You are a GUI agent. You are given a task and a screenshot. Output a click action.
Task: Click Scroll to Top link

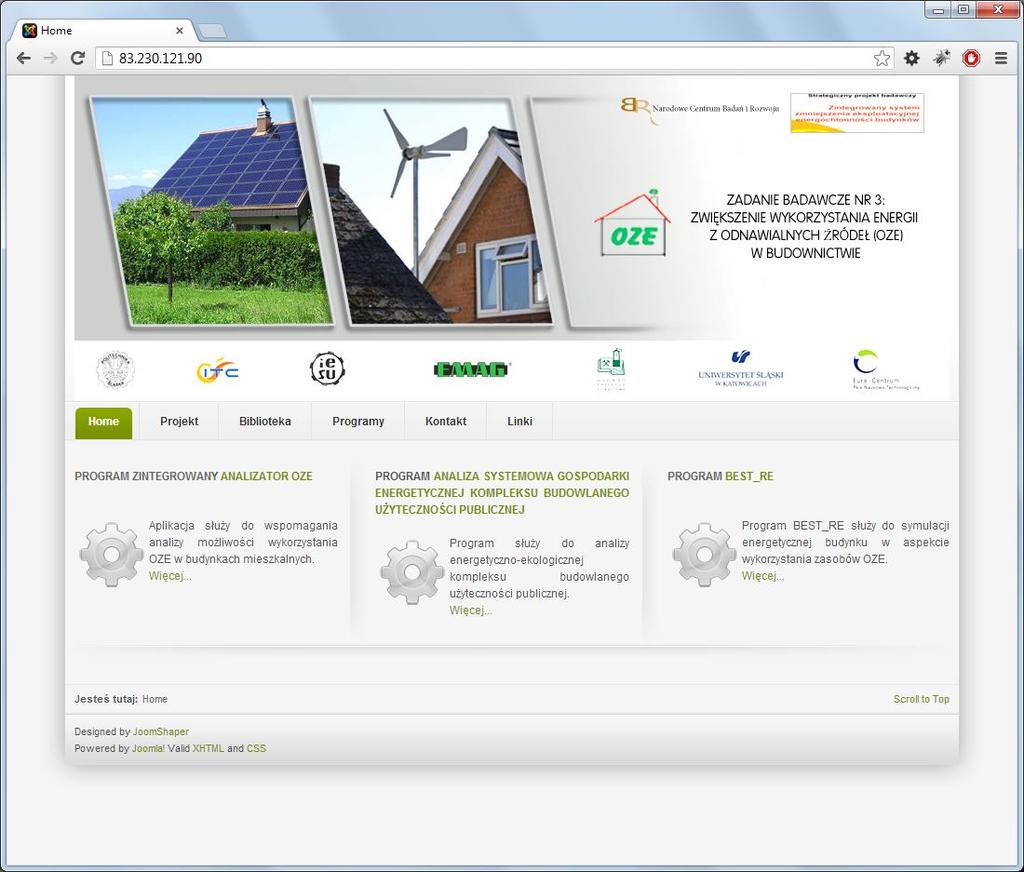[921, 700]
